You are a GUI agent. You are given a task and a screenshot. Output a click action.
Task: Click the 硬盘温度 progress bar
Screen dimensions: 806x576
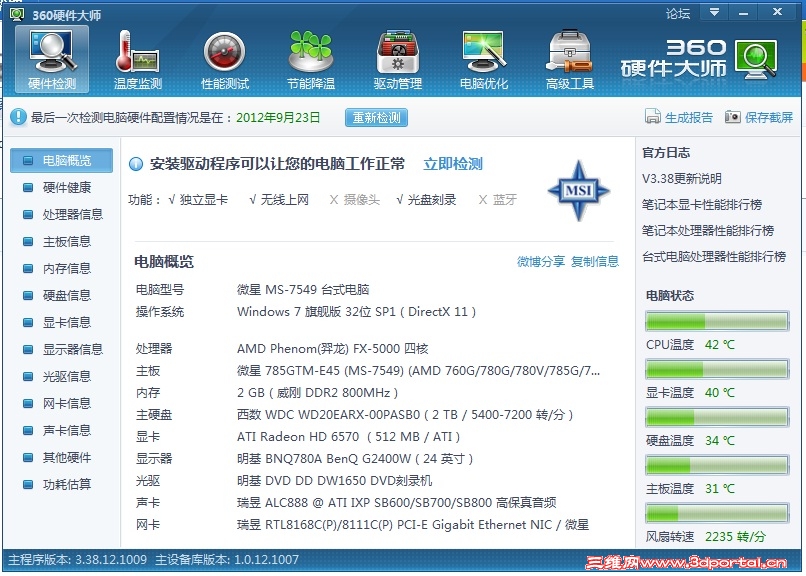point(717,417)
